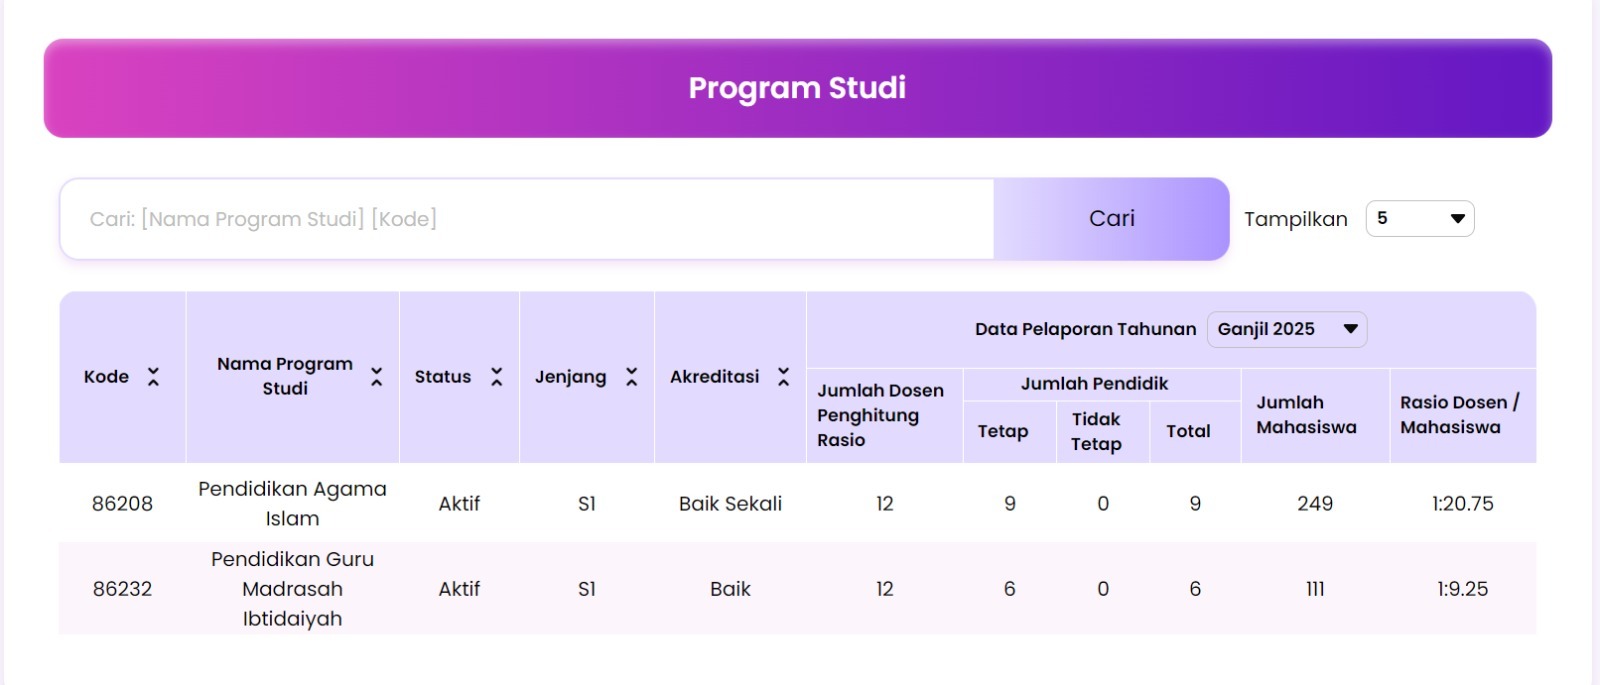Image resolution: width=1600 pixels, height=685 pixels.
Task: Select the Pendidikan Agama Islam program name
Action: pyautogui.click(x=292, y=504)
